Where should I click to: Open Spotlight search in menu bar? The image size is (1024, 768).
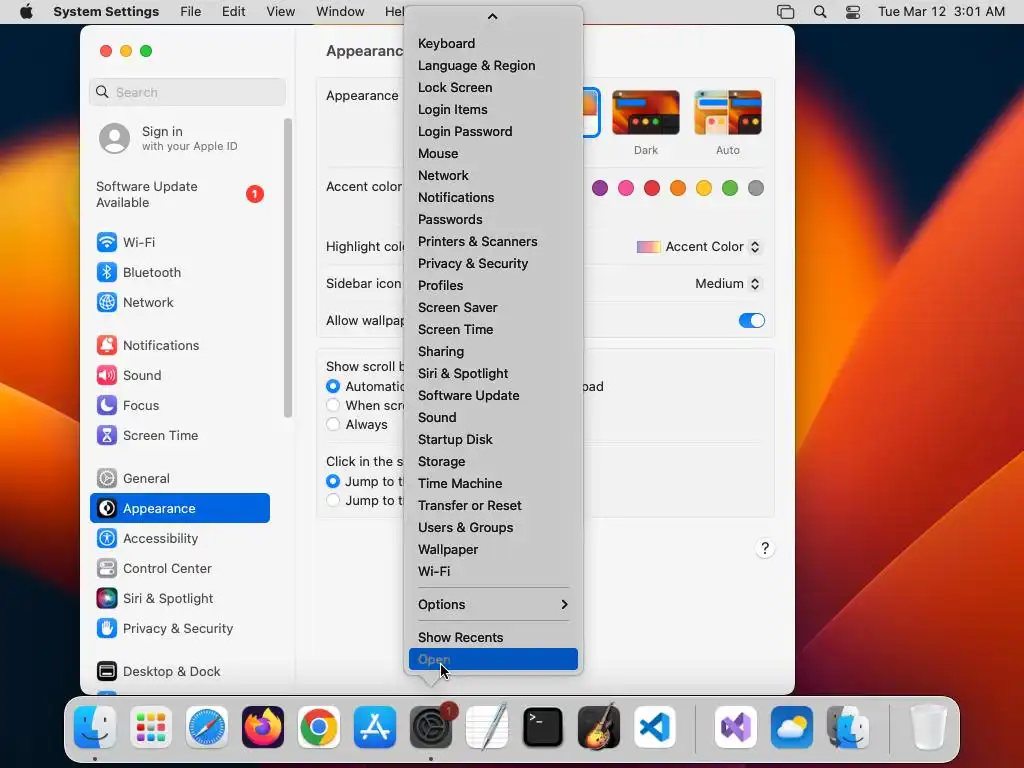pyautogui.click(x=820, y=12)
